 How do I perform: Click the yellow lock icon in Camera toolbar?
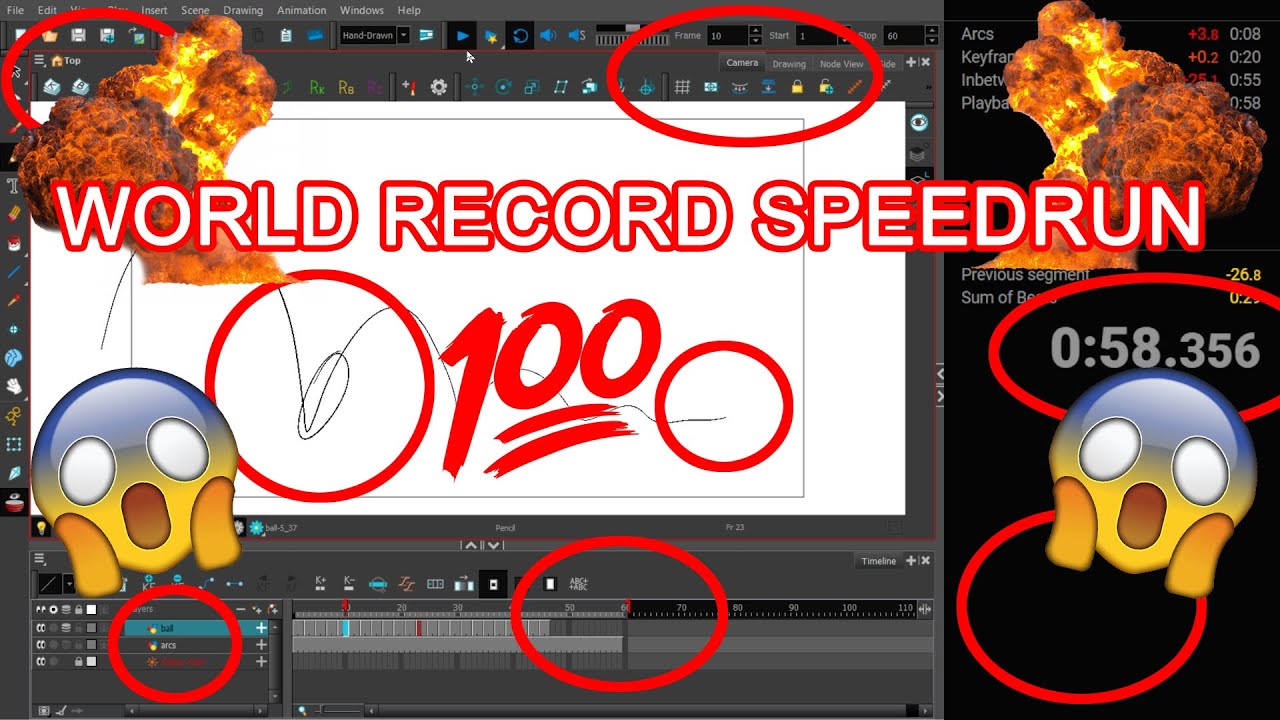tap(797, 88)
